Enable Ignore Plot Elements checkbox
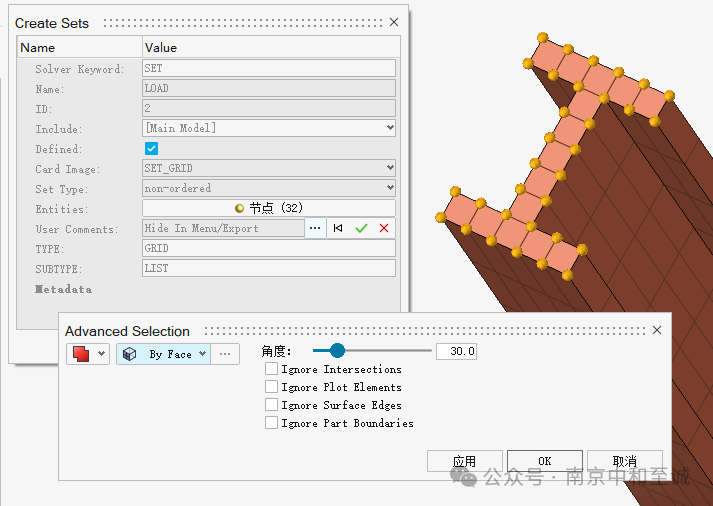The width and height of the screenshot is (713, 506). tap(271, 387)
